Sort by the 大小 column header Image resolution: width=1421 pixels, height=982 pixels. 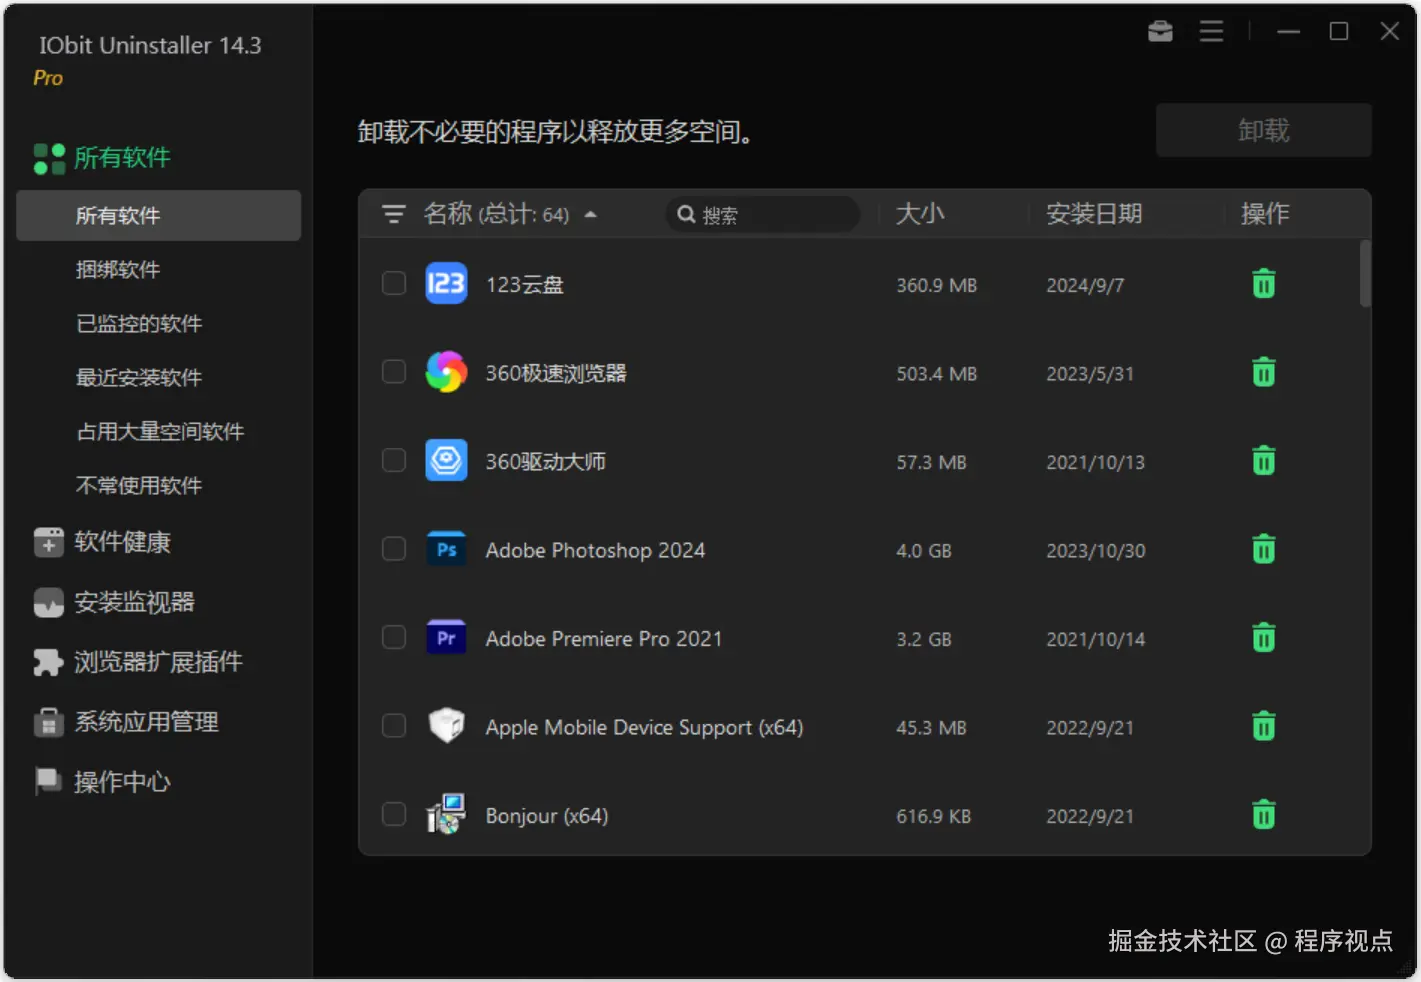(x=920, y=214)
